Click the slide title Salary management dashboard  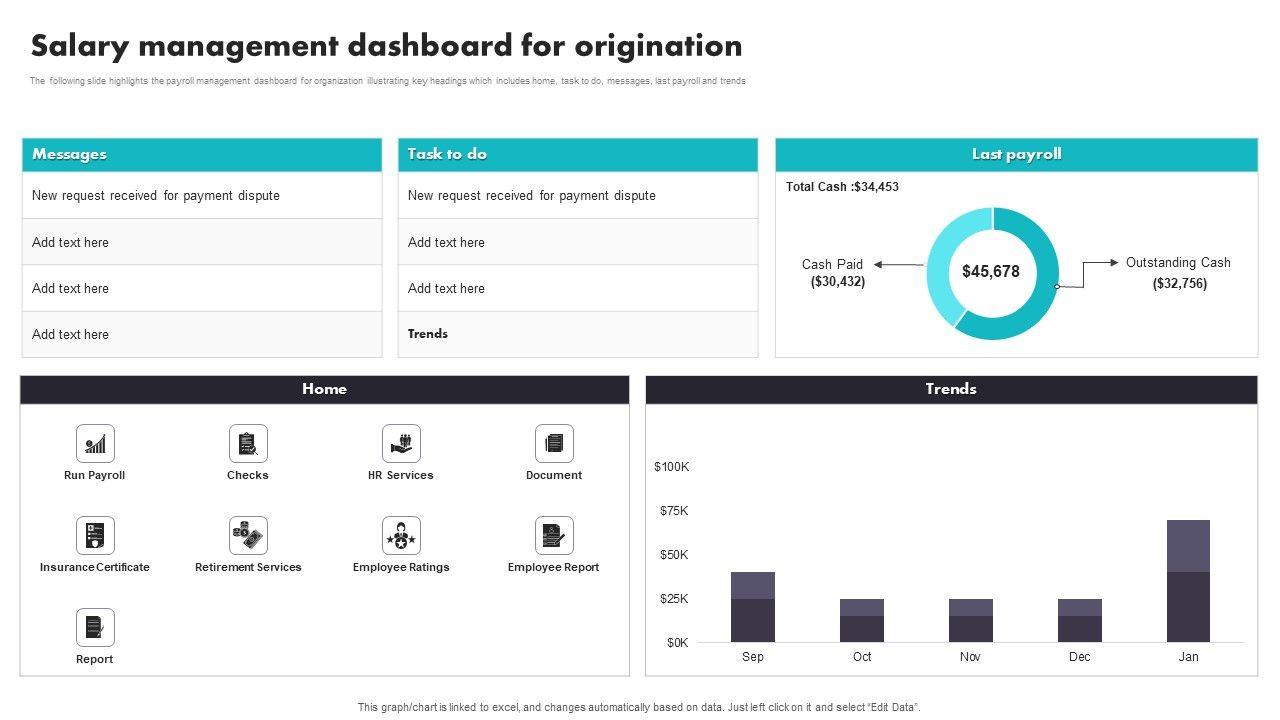pos(387,46)
